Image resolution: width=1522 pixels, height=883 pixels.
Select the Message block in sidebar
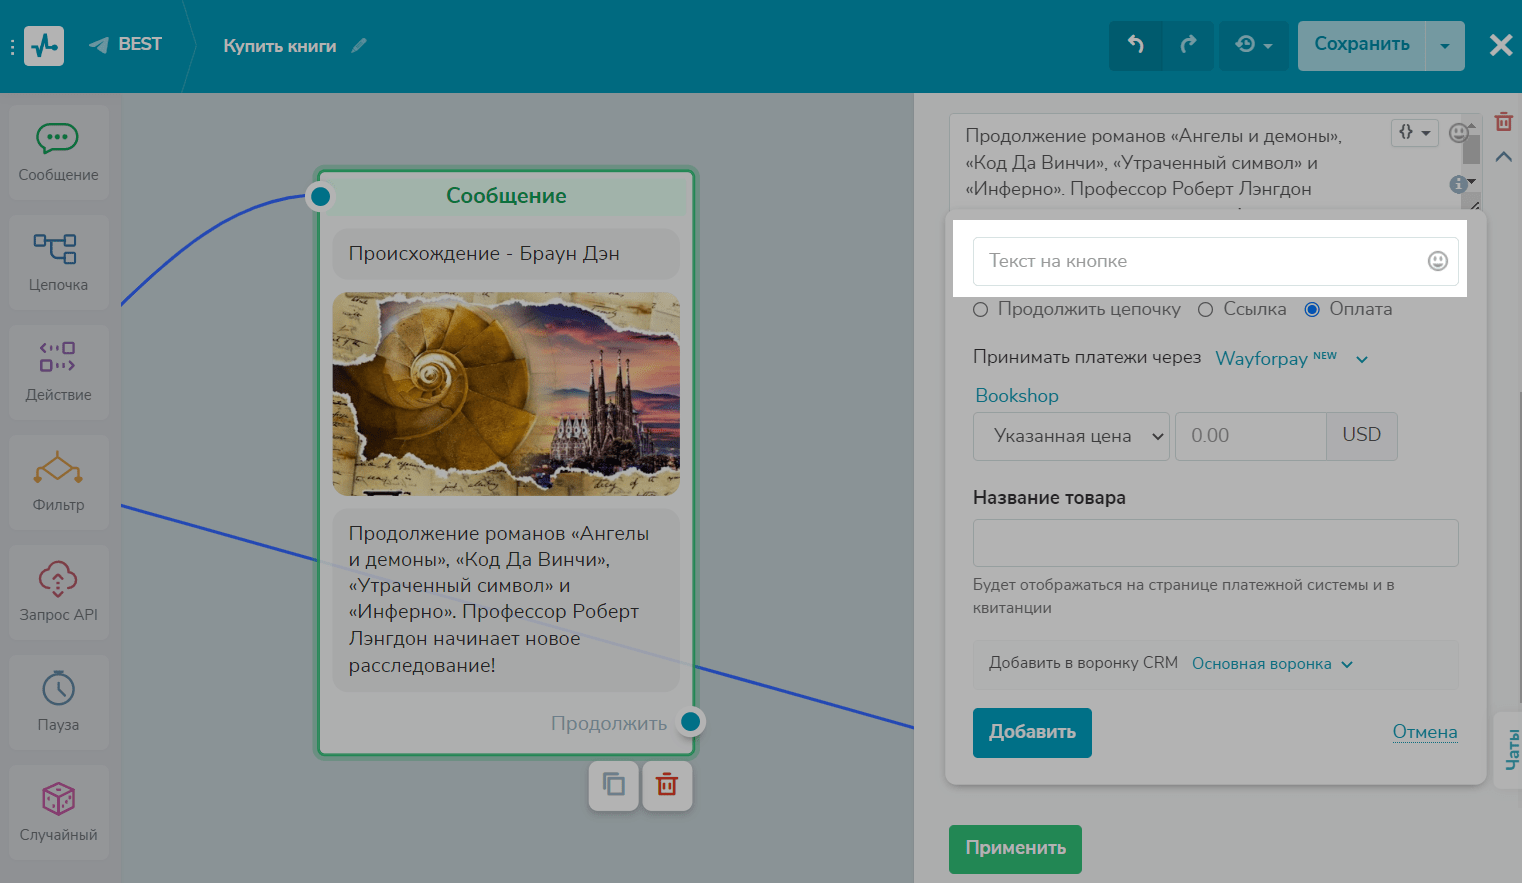pos(58,152)
